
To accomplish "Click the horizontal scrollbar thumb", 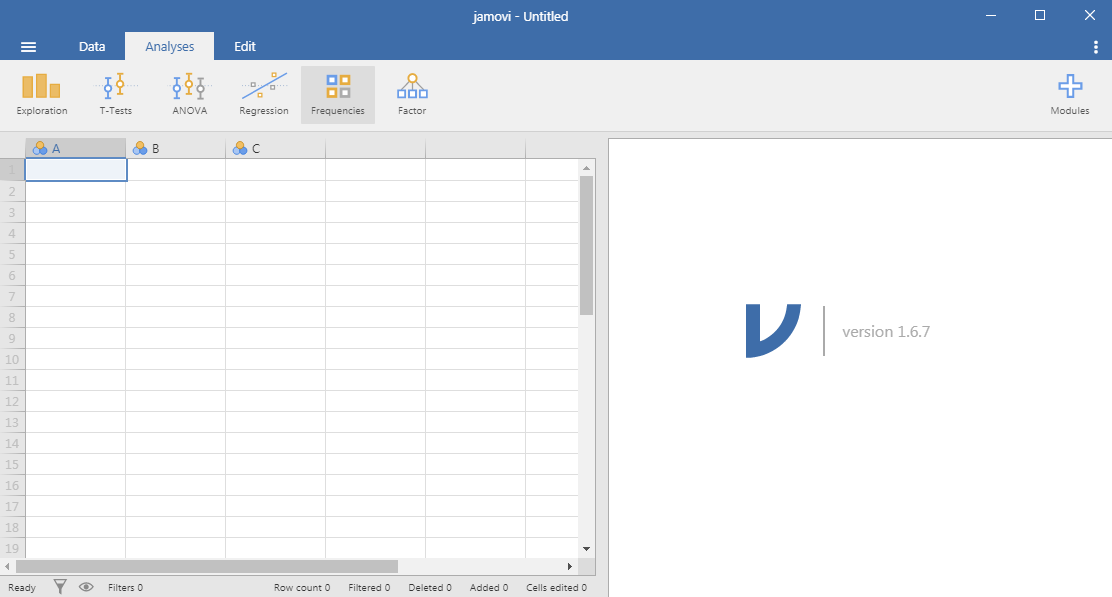I will 206,567.
